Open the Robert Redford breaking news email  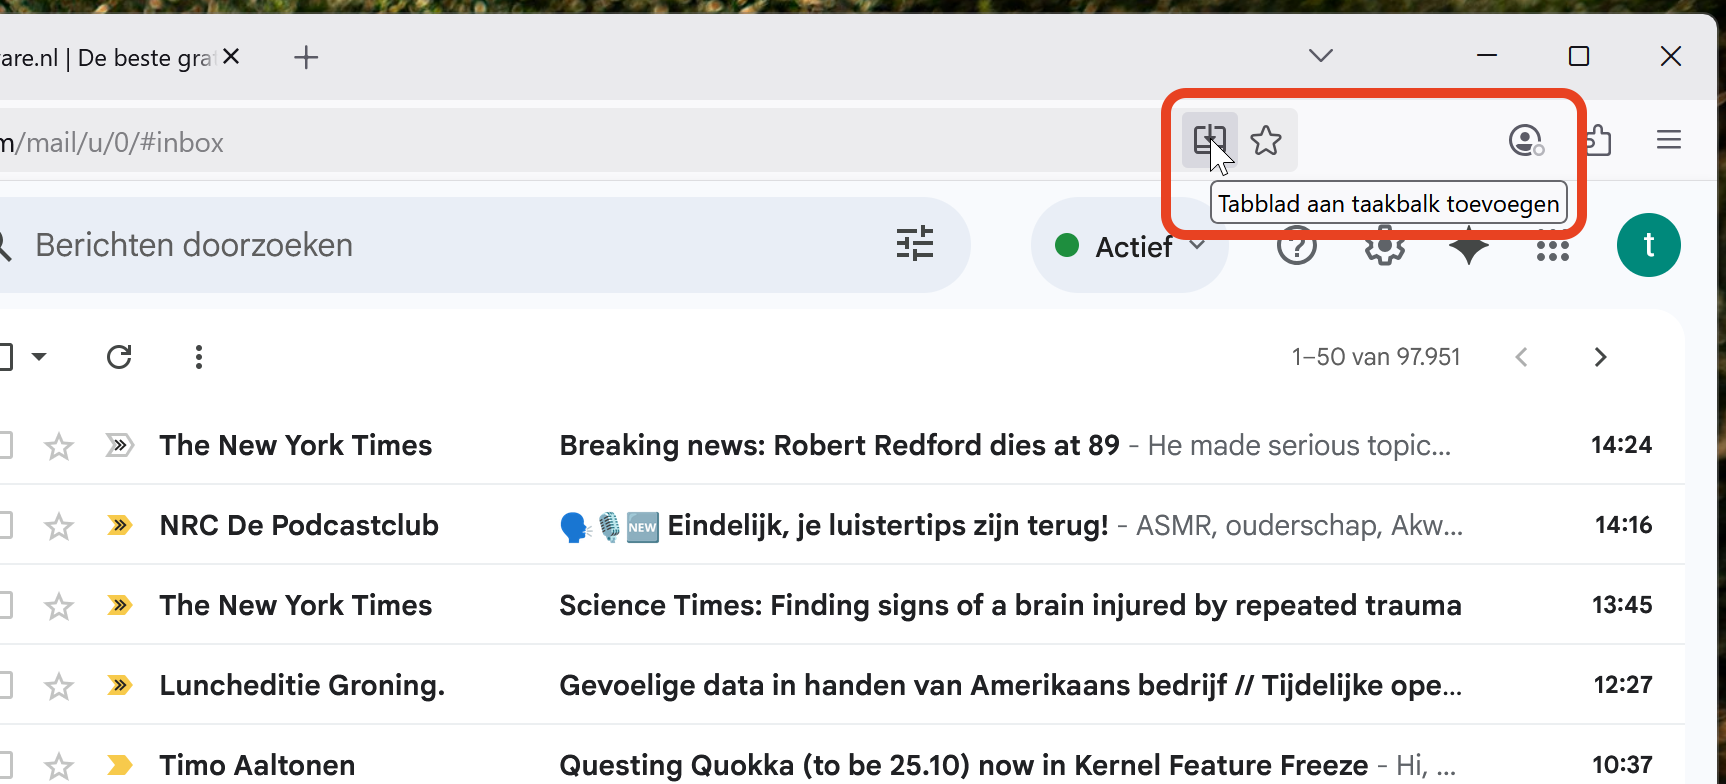(x=839, y=445)
